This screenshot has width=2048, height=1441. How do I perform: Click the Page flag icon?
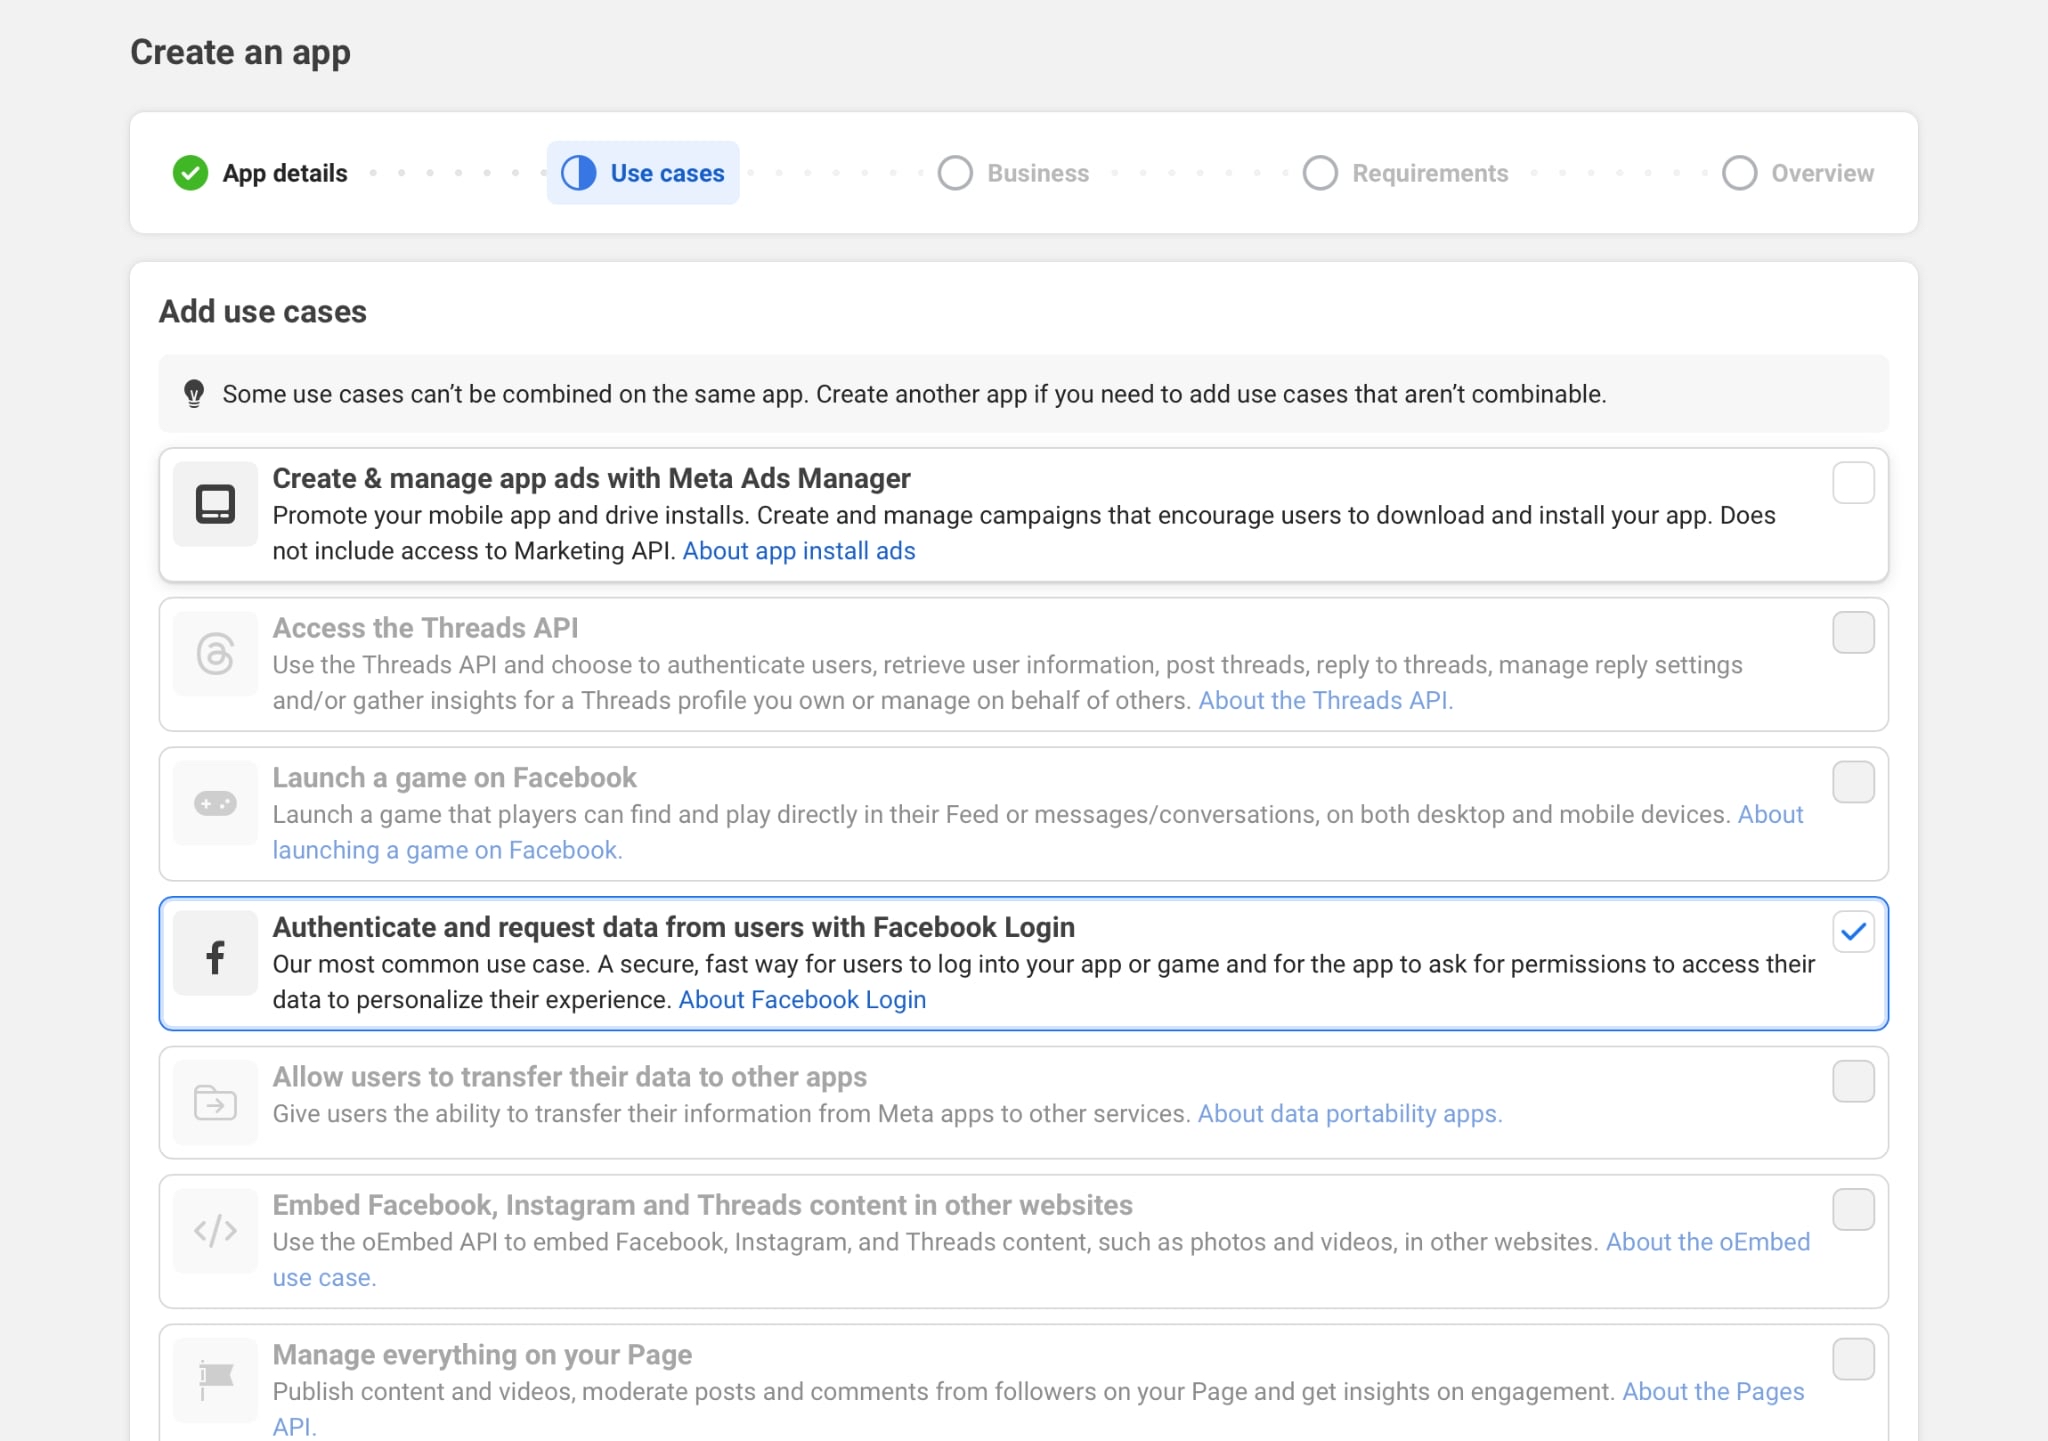pyautogui.click(x=215, y=1380)
